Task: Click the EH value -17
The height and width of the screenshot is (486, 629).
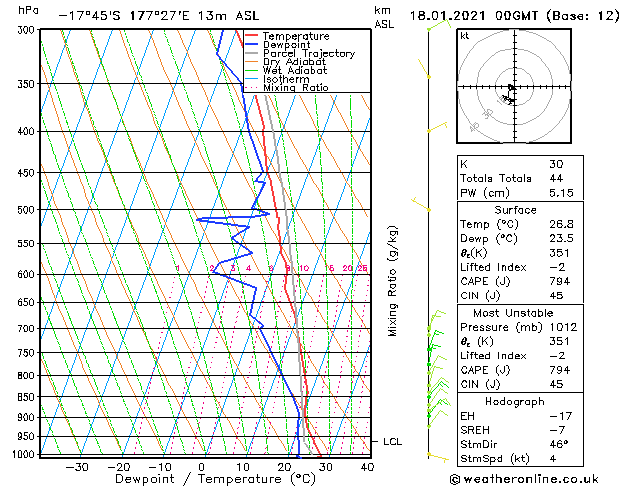Action: tap(561, 416)
